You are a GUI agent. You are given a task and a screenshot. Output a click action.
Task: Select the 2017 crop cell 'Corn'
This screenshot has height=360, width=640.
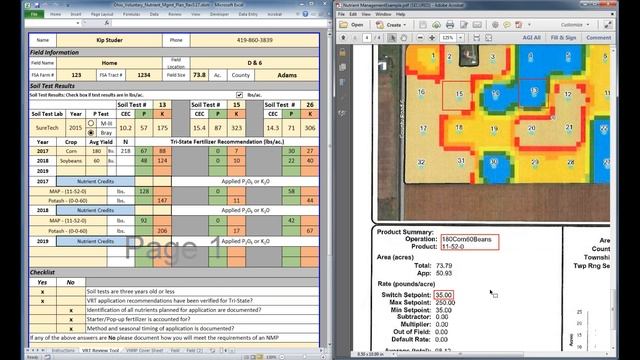71,151
